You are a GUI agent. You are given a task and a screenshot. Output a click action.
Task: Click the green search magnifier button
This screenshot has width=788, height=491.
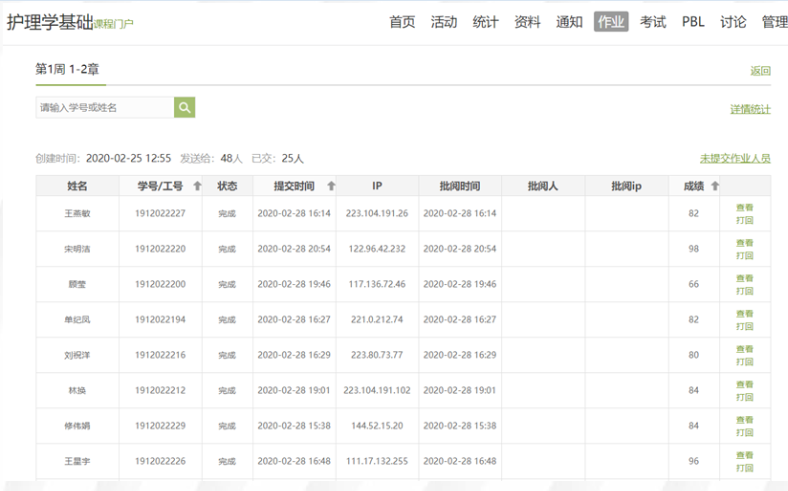click(184, 107)
